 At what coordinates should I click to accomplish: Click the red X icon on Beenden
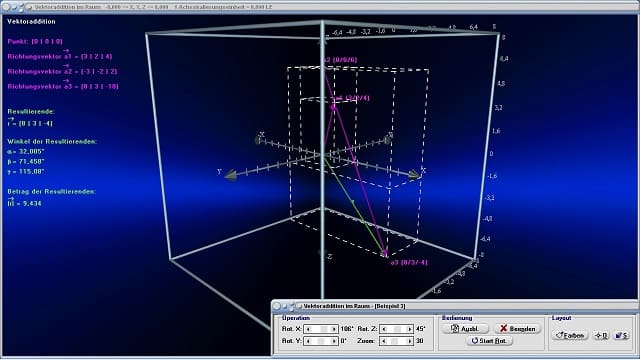point(504,329)
